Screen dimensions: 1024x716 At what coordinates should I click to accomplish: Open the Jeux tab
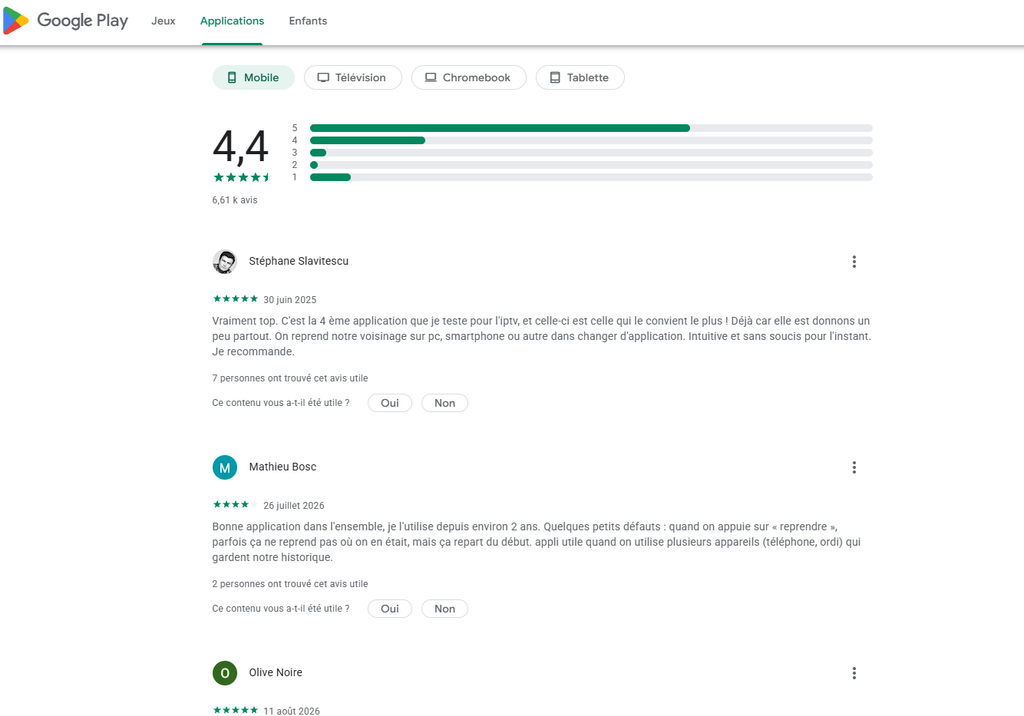(x=163, y=21)
